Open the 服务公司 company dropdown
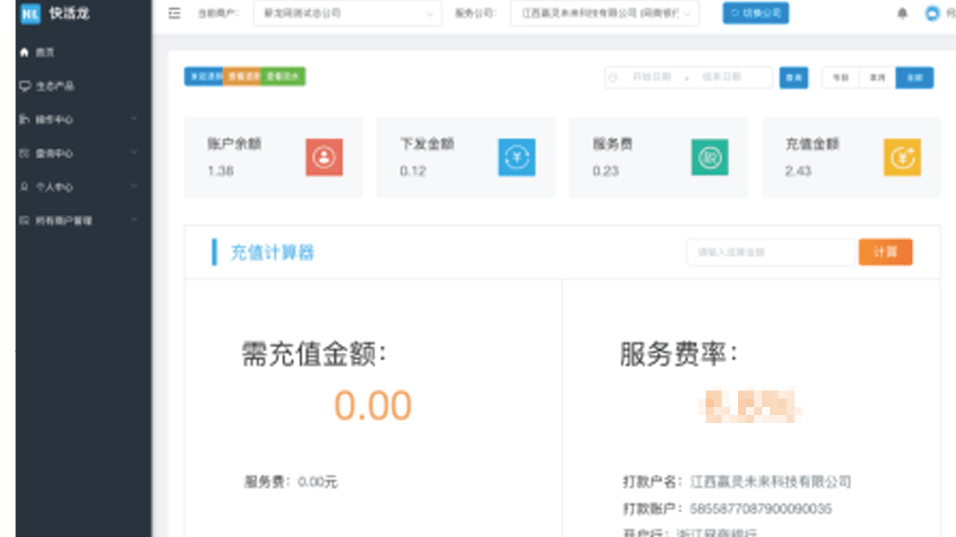This screenshot has width=956, height=537. click(604, 14)
